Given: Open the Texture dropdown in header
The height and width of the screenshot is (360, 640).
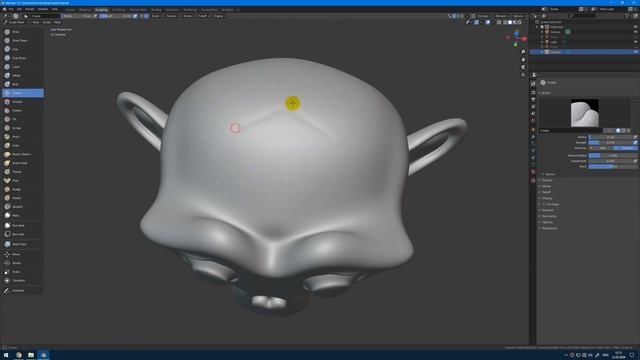Looking at the screenshot, I should (172, 16).
